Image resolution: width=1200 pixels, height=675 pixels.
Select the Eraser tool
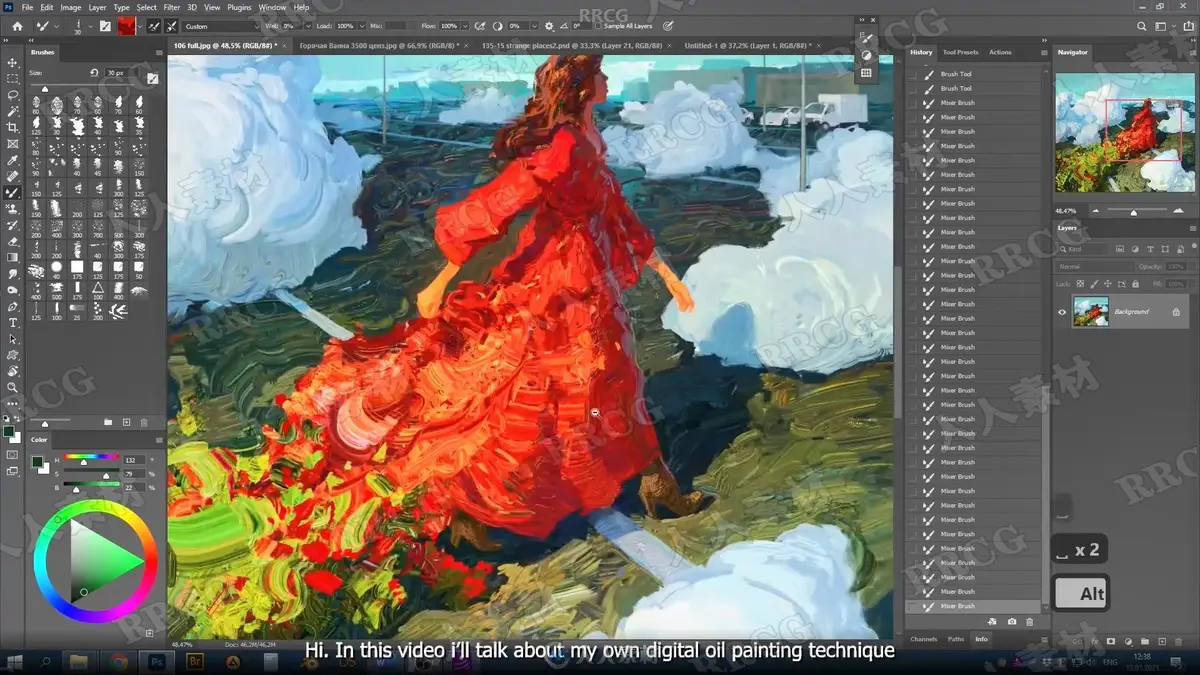[x=13, y=241]
